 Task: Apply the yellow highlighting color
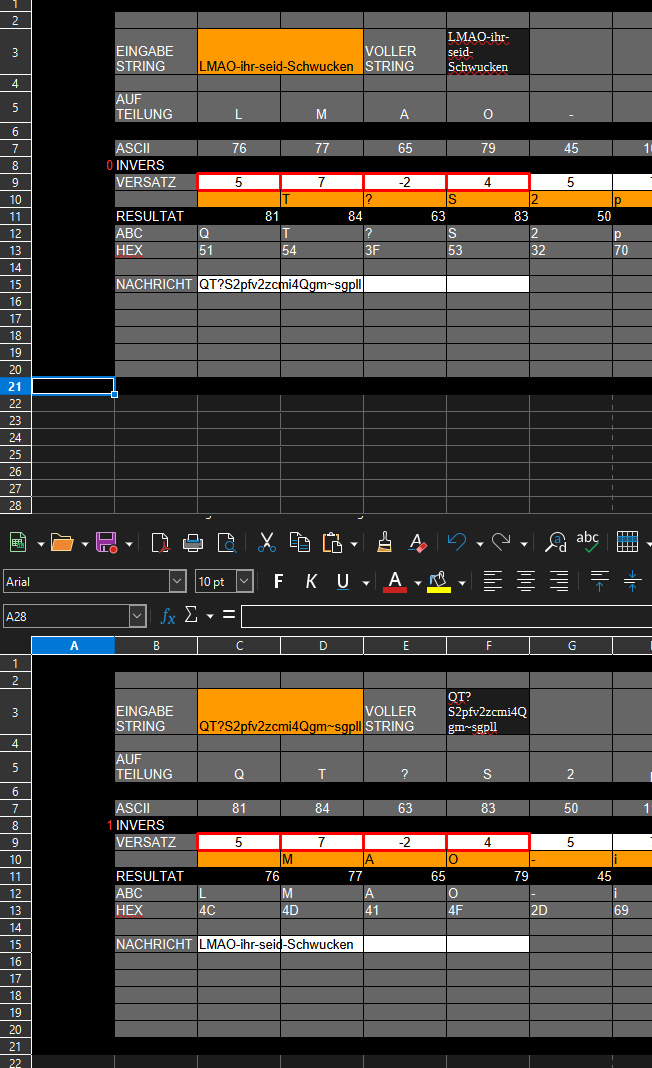pos(439,581)
